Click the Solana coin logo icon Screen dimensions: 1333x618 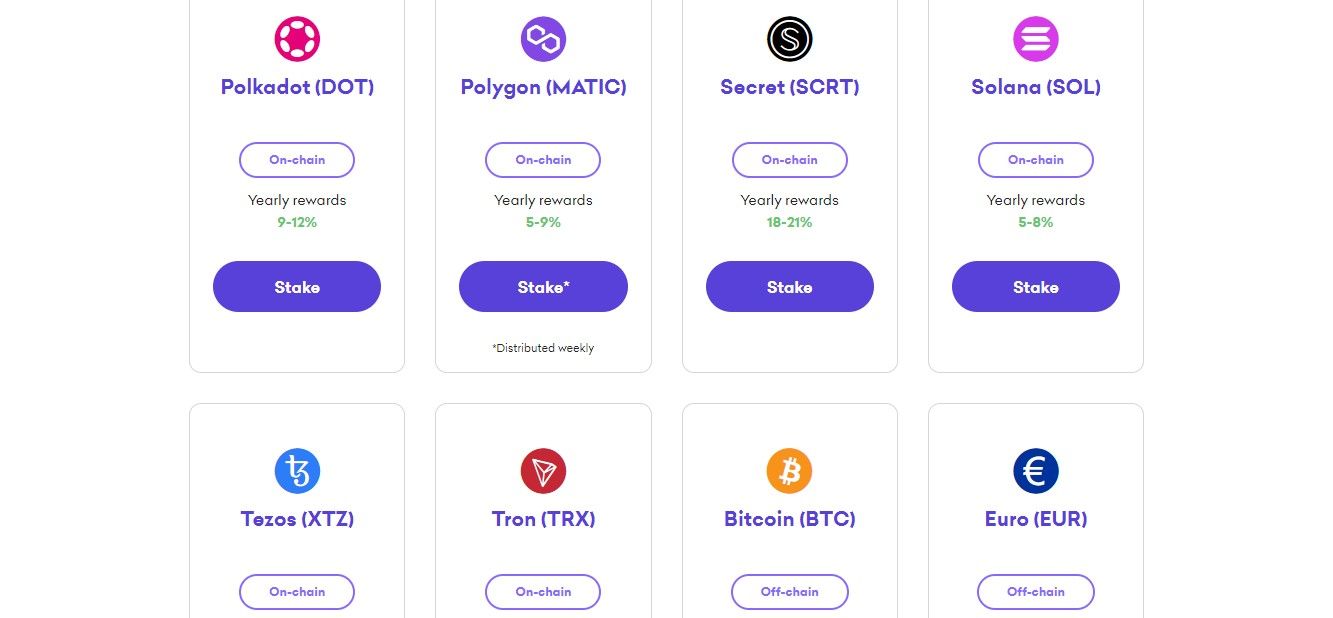(1035, 39)
